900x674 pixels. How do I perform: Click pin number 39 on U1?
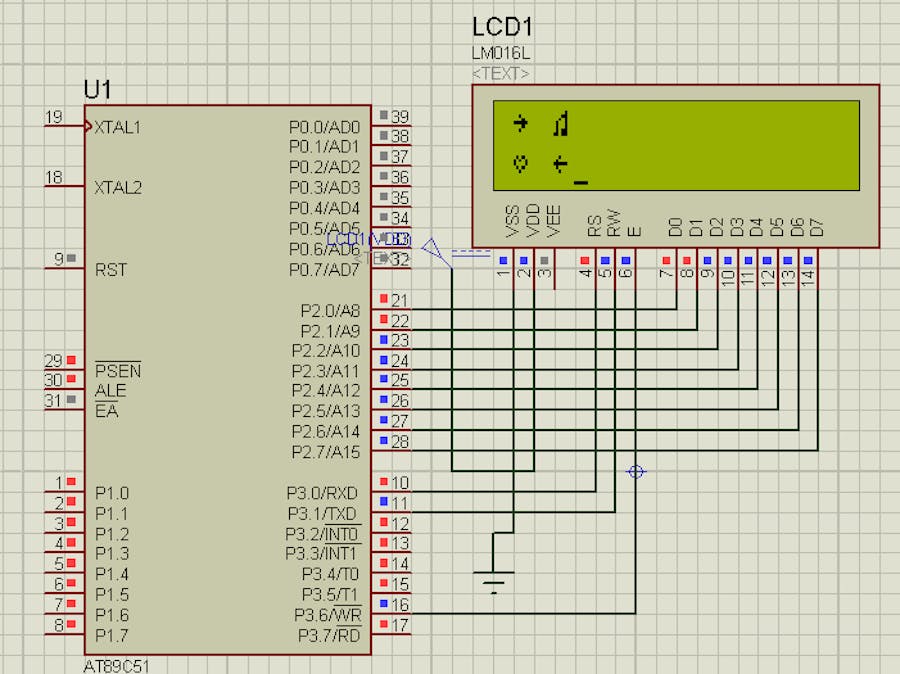tap(400, 117)
